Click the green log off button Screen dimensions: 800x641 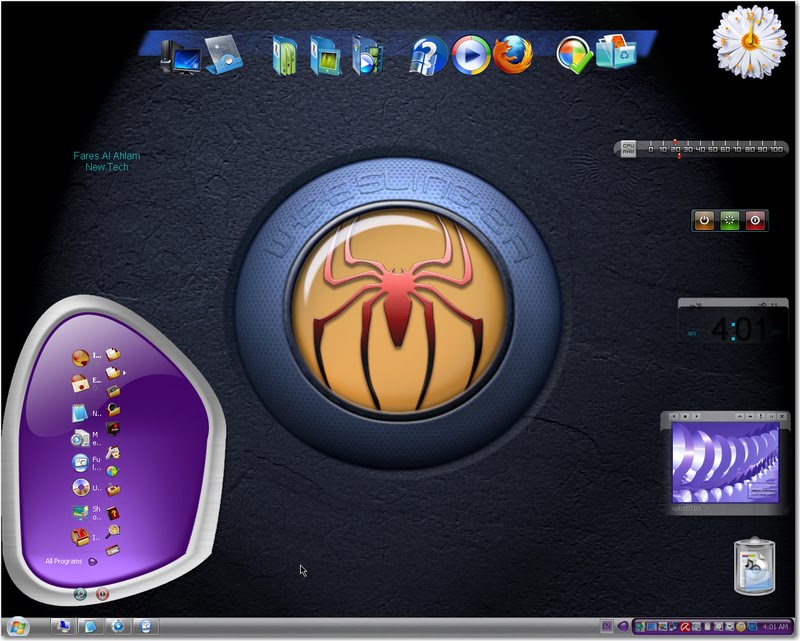pos(80,594)
